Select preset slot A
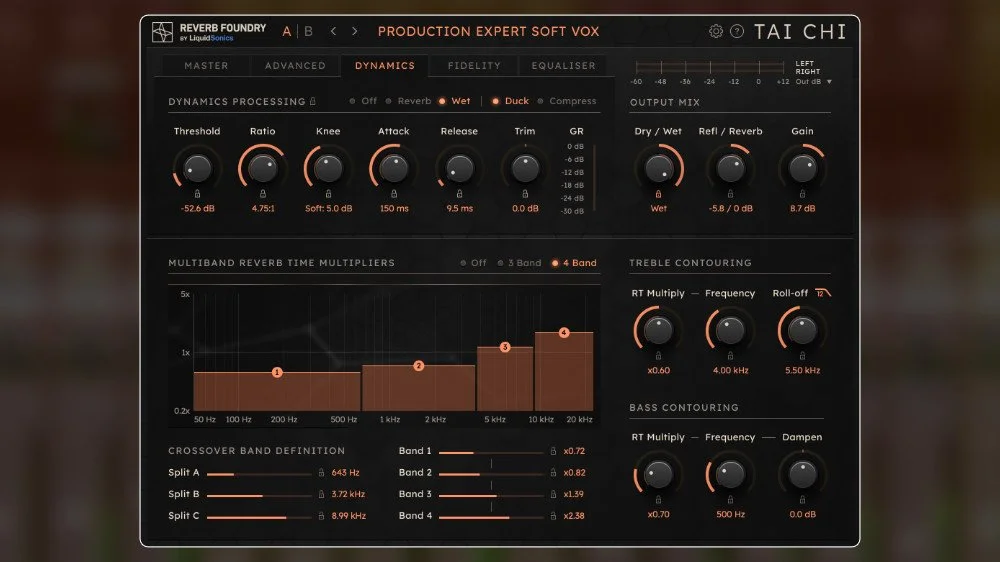 287,31
